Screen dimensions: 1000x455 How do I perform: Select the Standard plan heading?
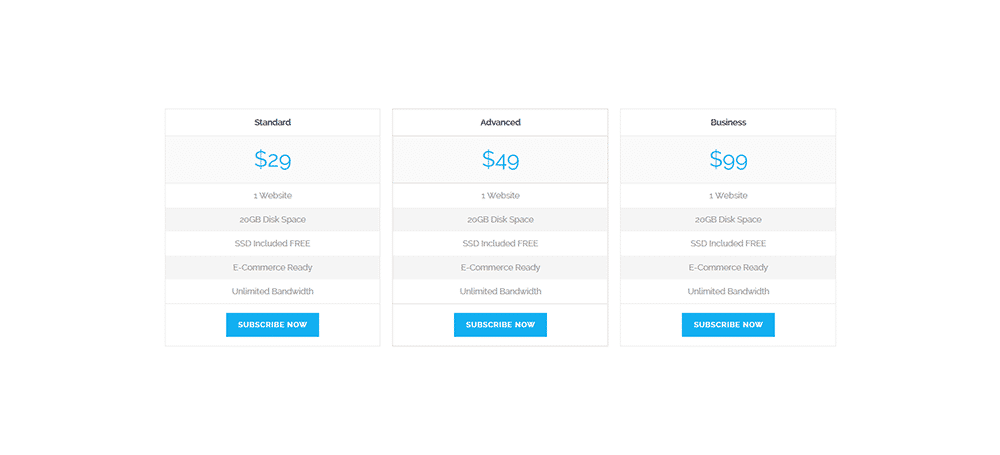(272, 122)
